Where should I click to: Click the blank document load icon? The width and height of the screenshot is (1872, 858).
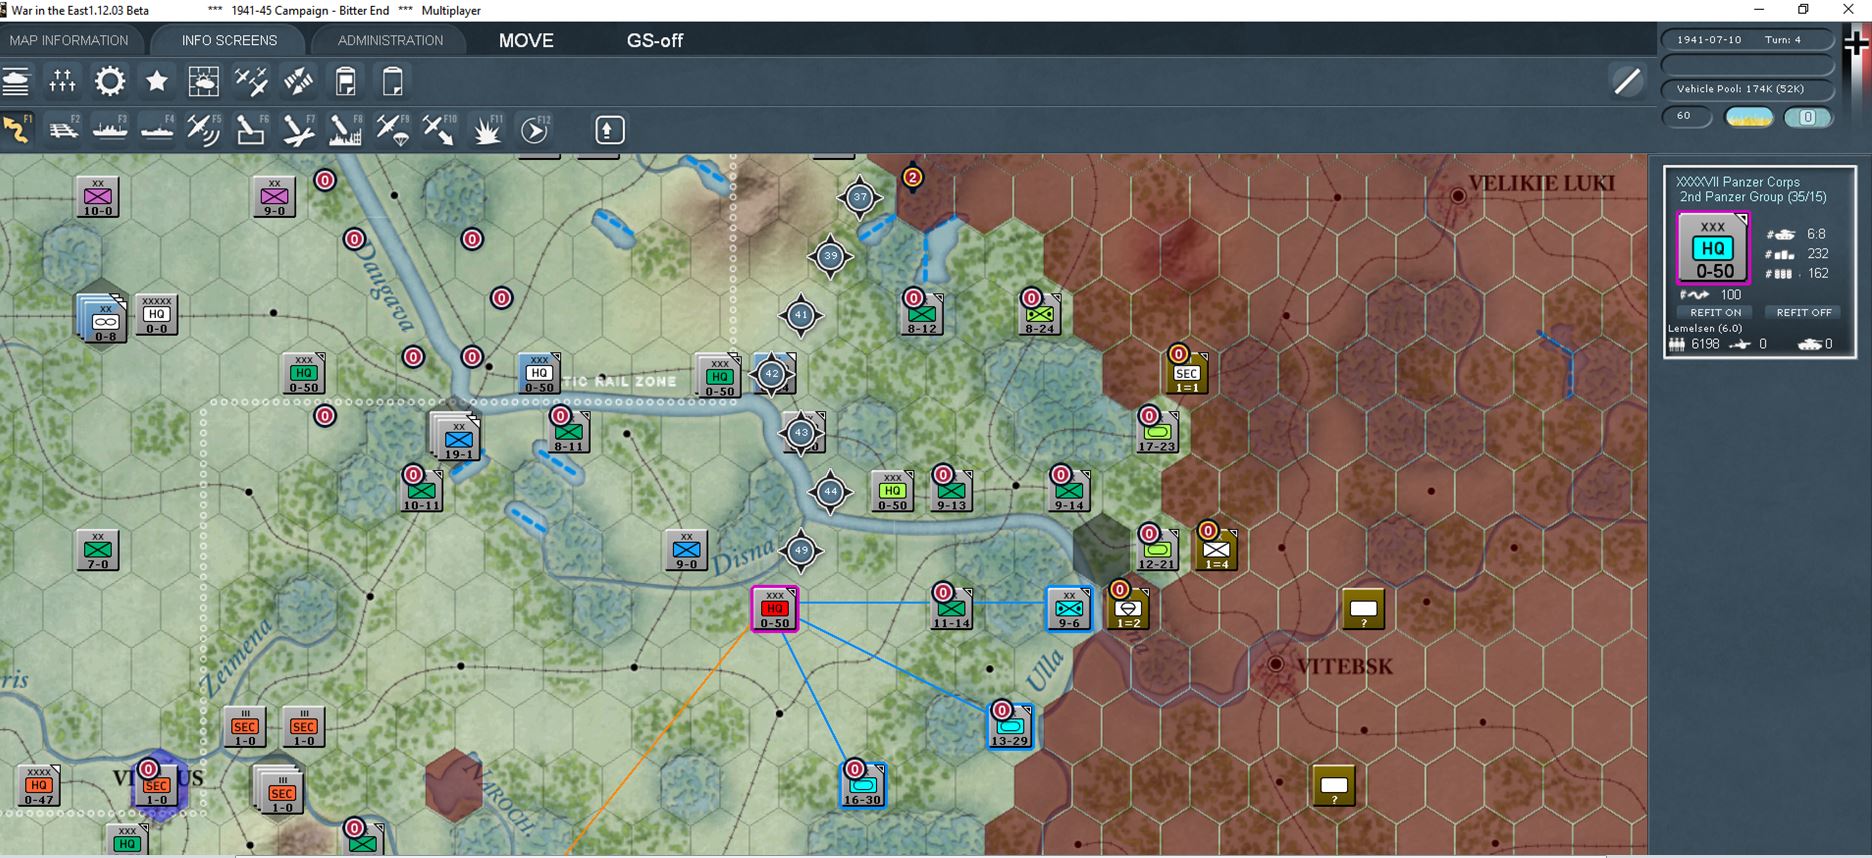pos(393,81)
